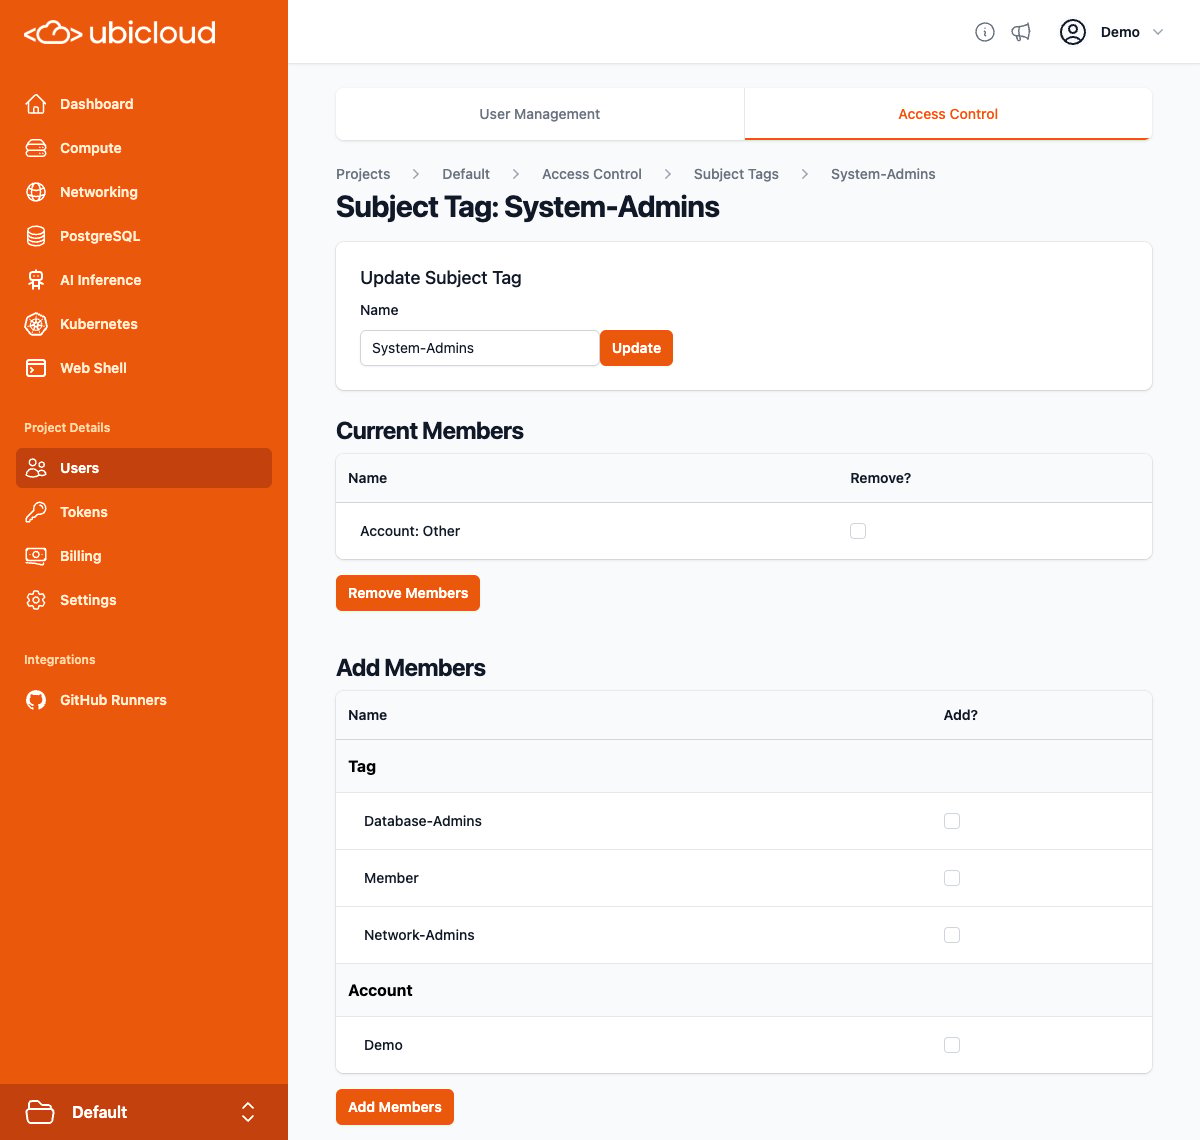Click the Add Members button
1200x1140 pixels.
coord(395,1107)
